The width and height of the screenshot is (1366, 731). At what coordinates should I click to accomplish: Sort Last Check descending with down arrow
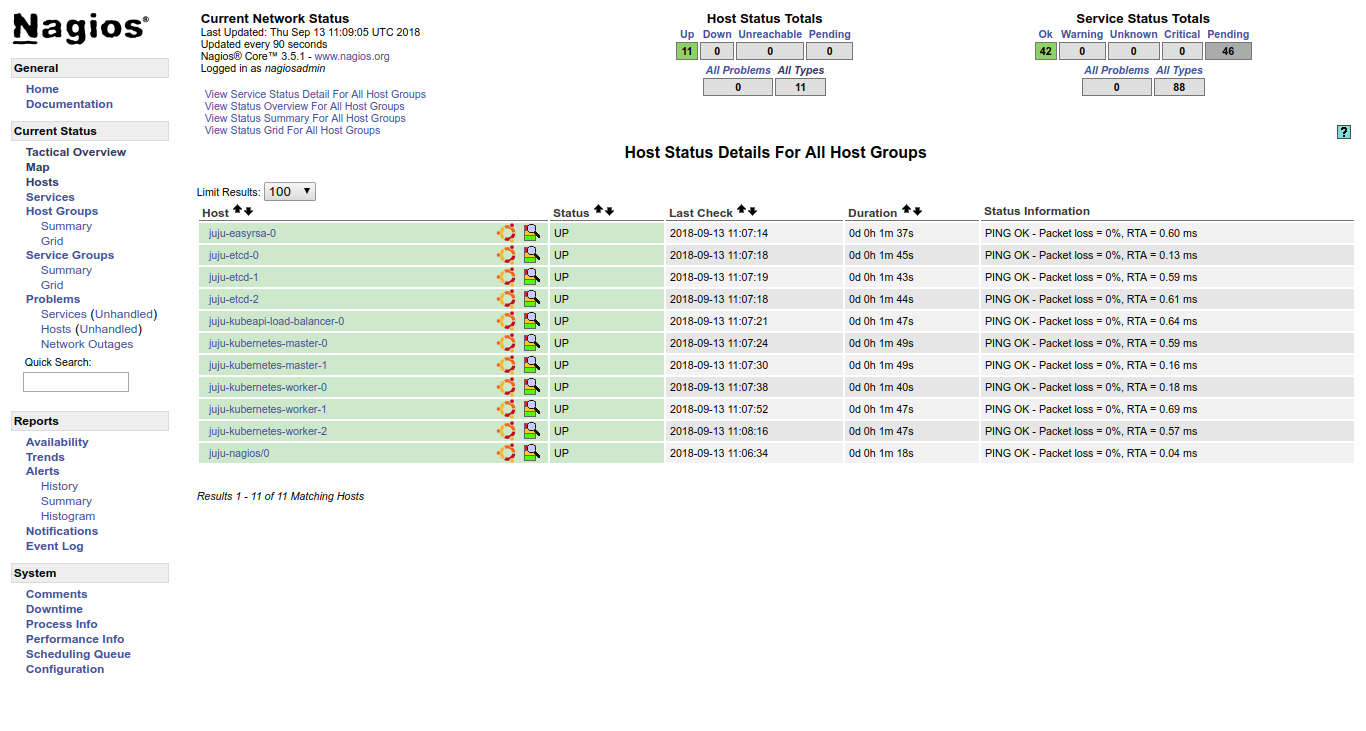[x=752, y=211]
